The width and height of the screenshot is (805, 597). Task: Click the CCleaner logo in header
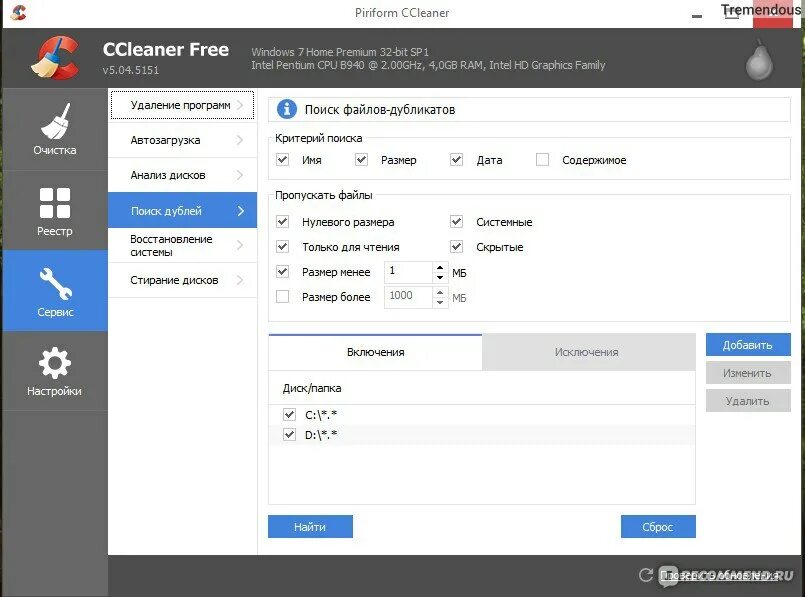54,57
